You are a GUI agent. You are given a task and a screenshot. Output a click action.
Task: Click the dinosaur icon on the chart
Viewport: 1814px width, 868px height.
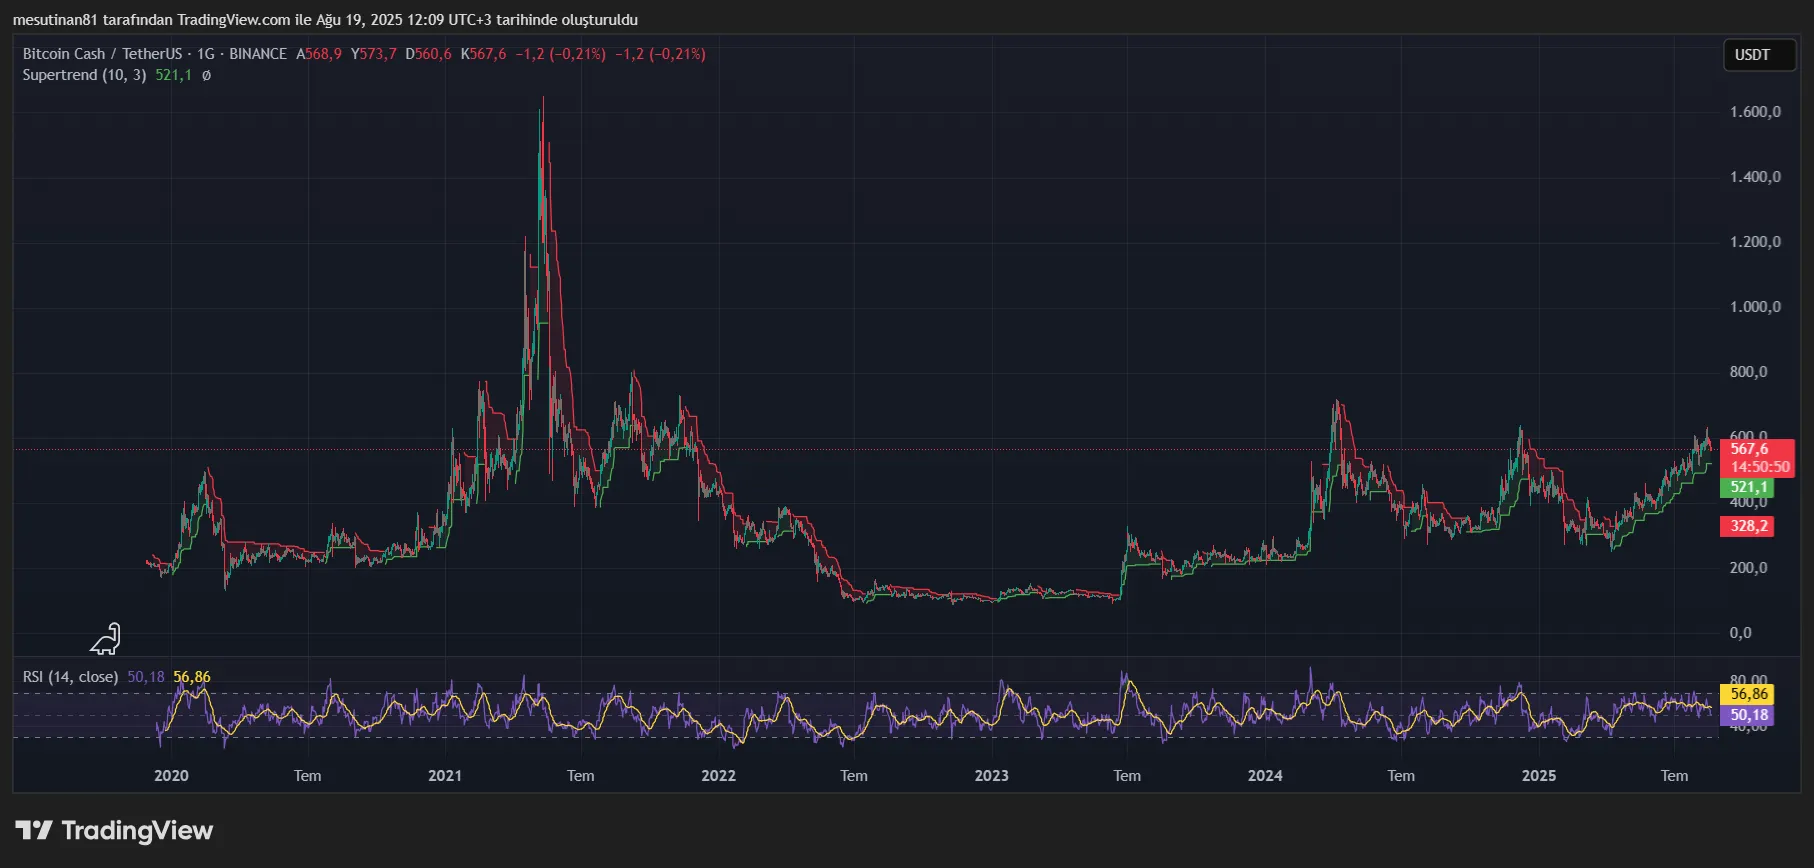point(105,639)
